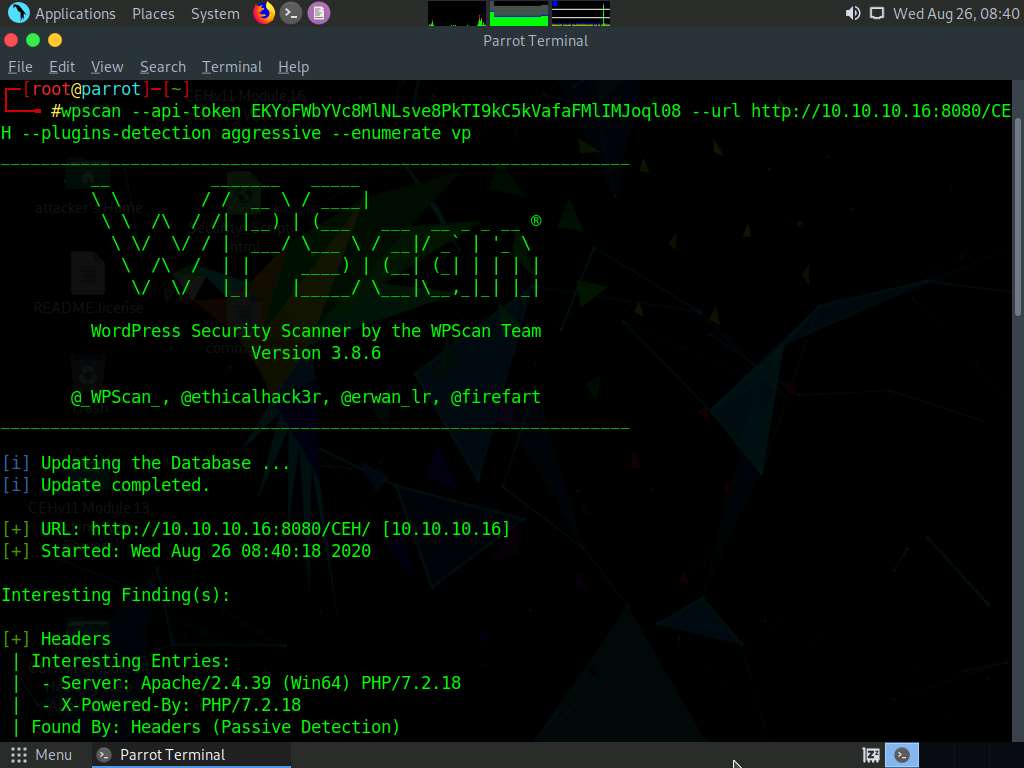Open the CPU usage graph in the top panel
1024x768 pixels.
click(x=456, y=13)
